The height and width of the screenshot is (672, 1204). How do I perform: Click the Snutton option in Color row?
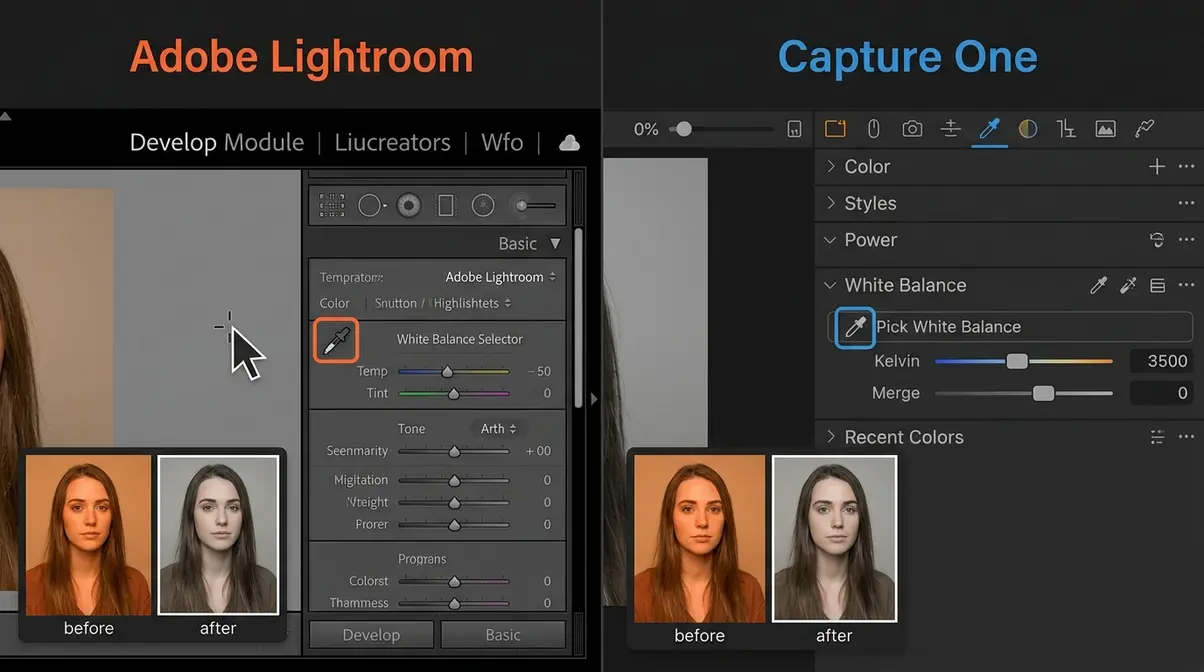[396, 303]
